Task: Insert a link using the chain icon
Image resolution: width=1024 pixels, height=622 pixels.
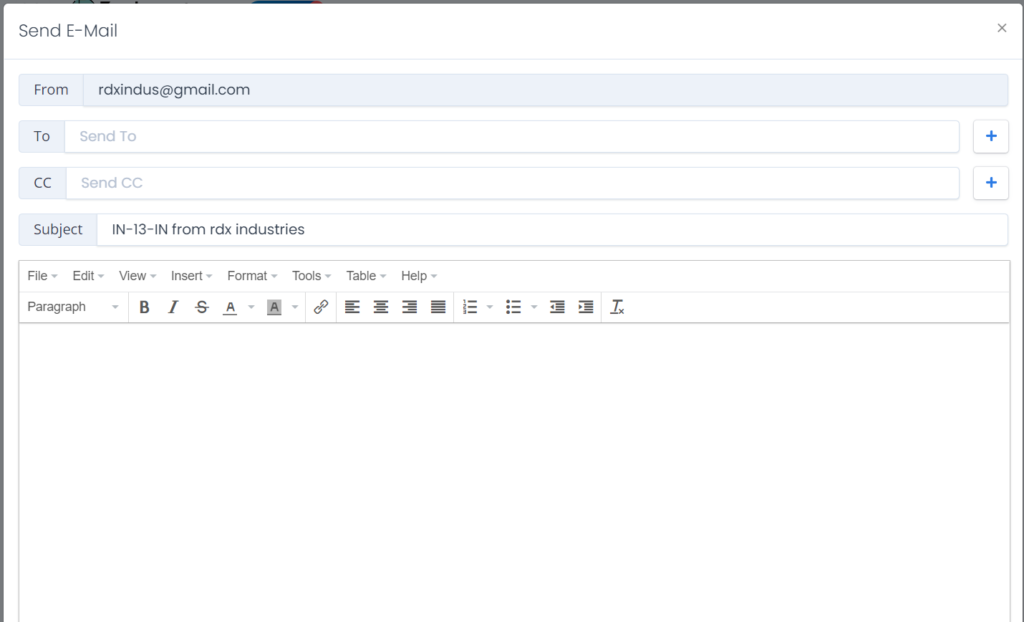Action: pyautogui.click(x=321, y=307)
